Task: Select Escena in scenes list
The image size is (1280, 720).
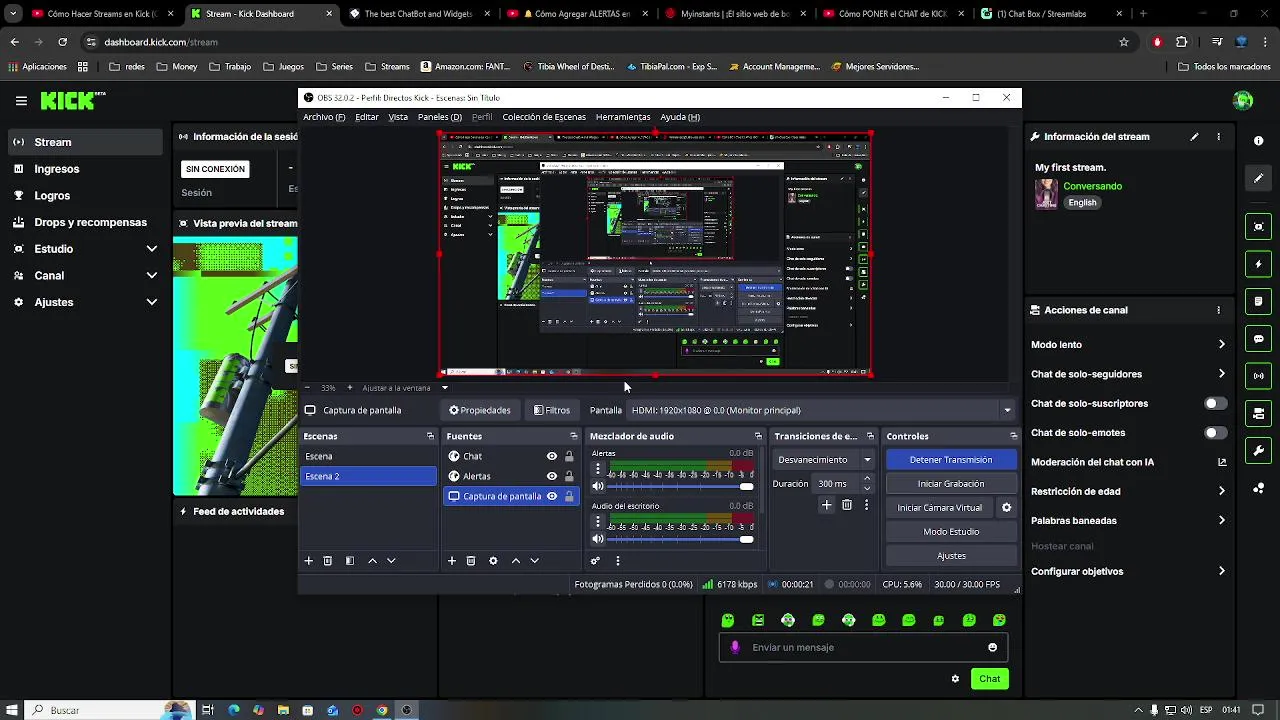Action: click(x=368, y=457)
